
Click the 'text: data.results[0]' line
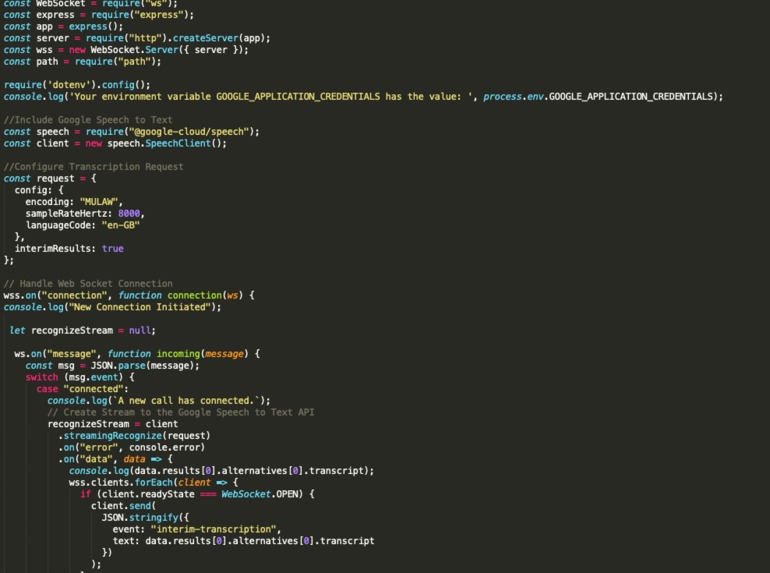coord(244,541)
